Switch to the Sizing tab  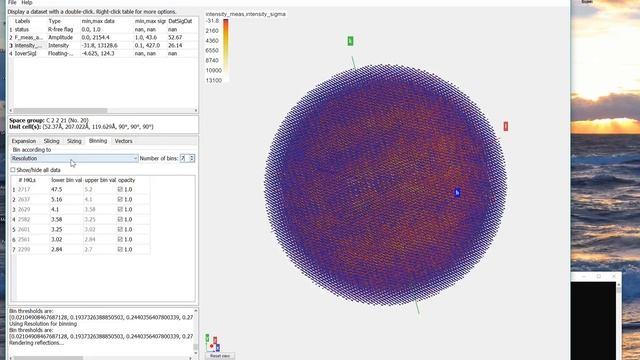[74, 141]
